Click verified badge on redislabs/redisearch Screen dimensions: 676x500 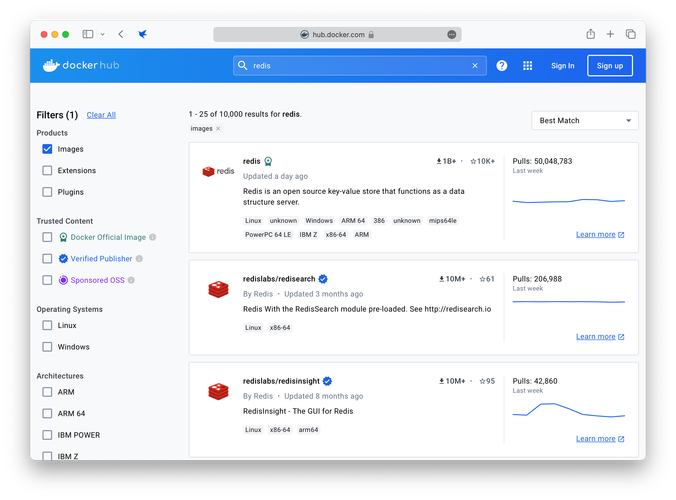(323, 279)
